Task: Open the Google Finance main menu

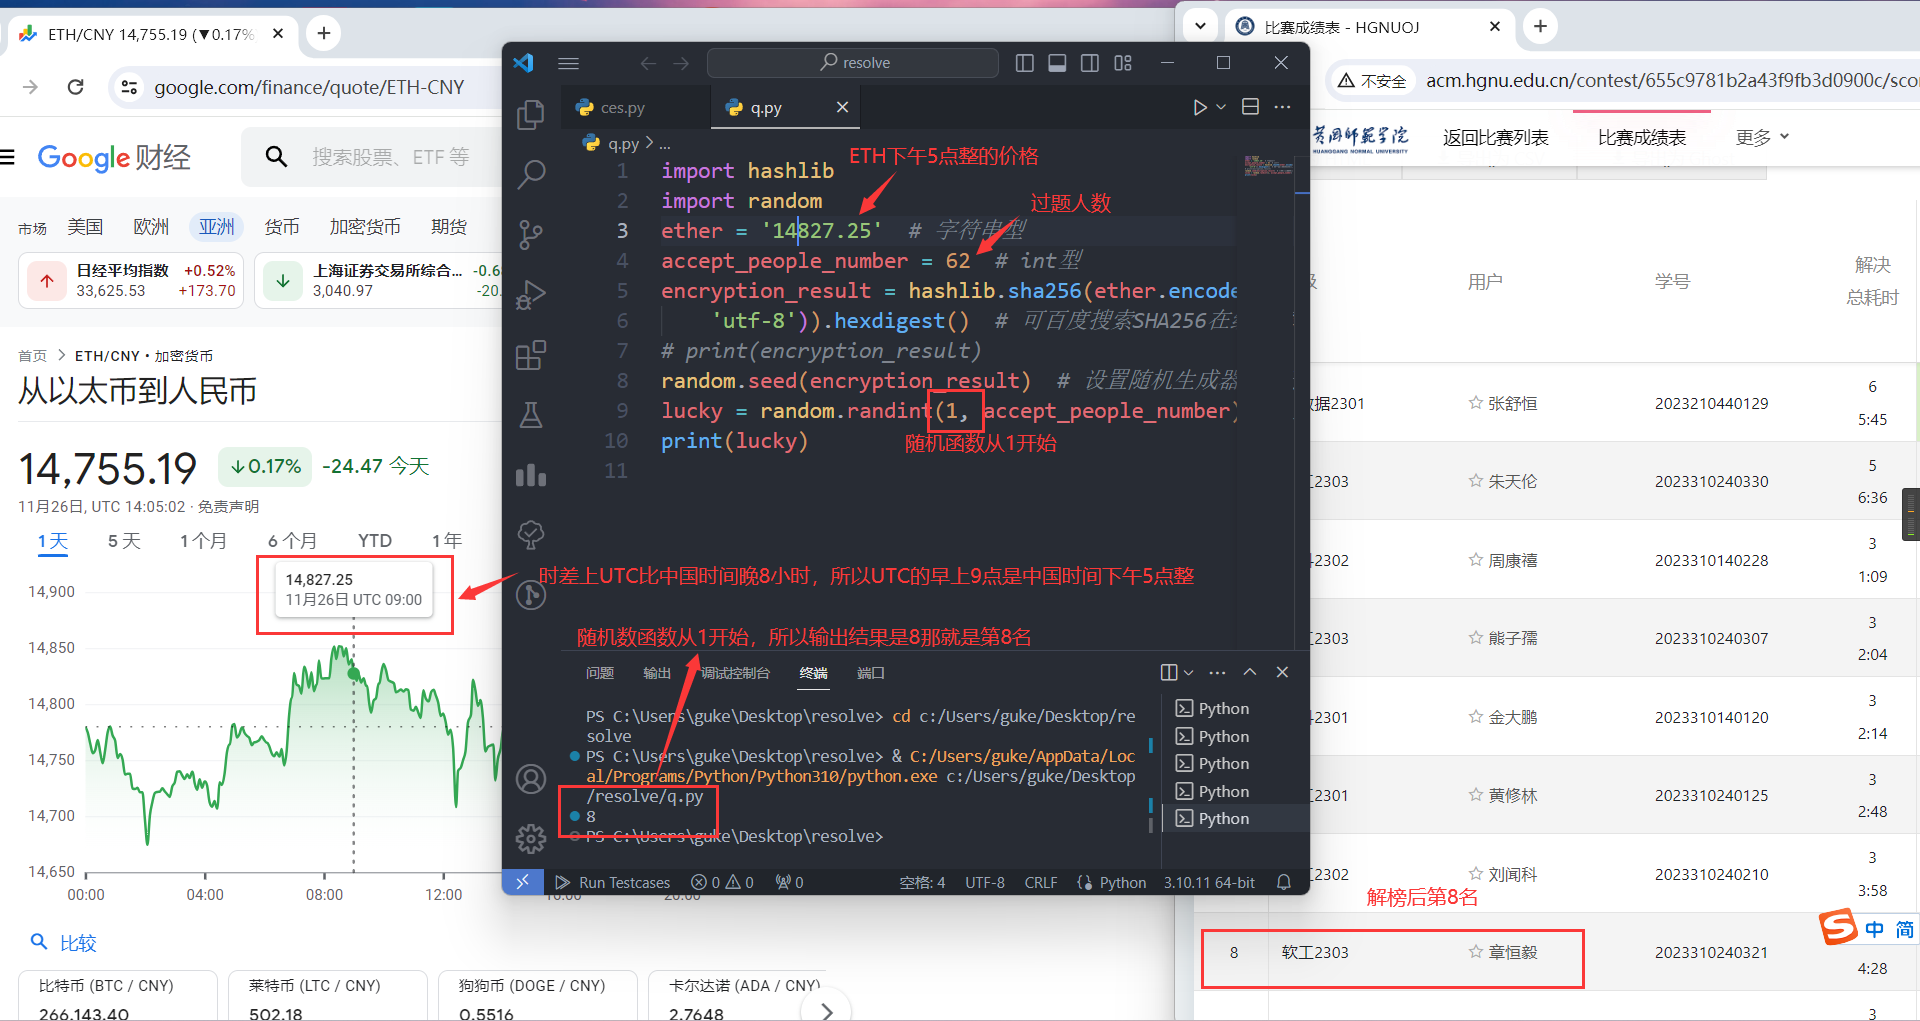Action: [x=8, y=157]
